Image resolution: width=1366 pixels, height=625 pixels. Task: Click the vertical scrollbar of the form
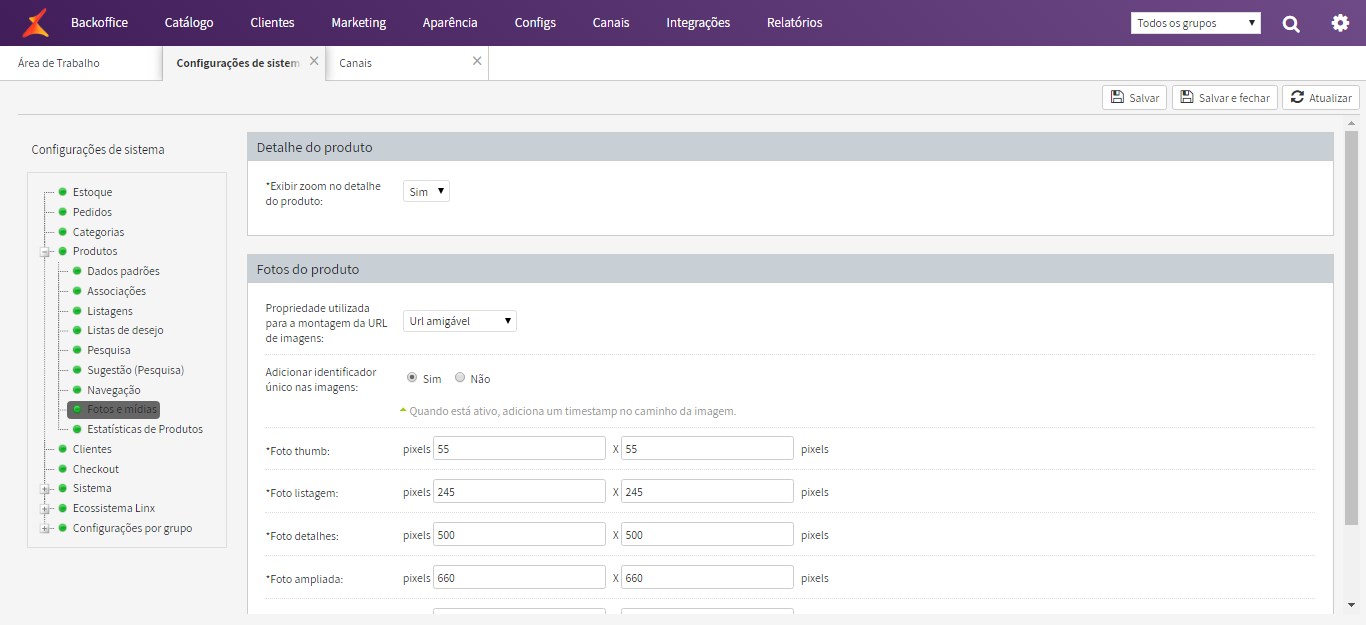point(1351,327)
